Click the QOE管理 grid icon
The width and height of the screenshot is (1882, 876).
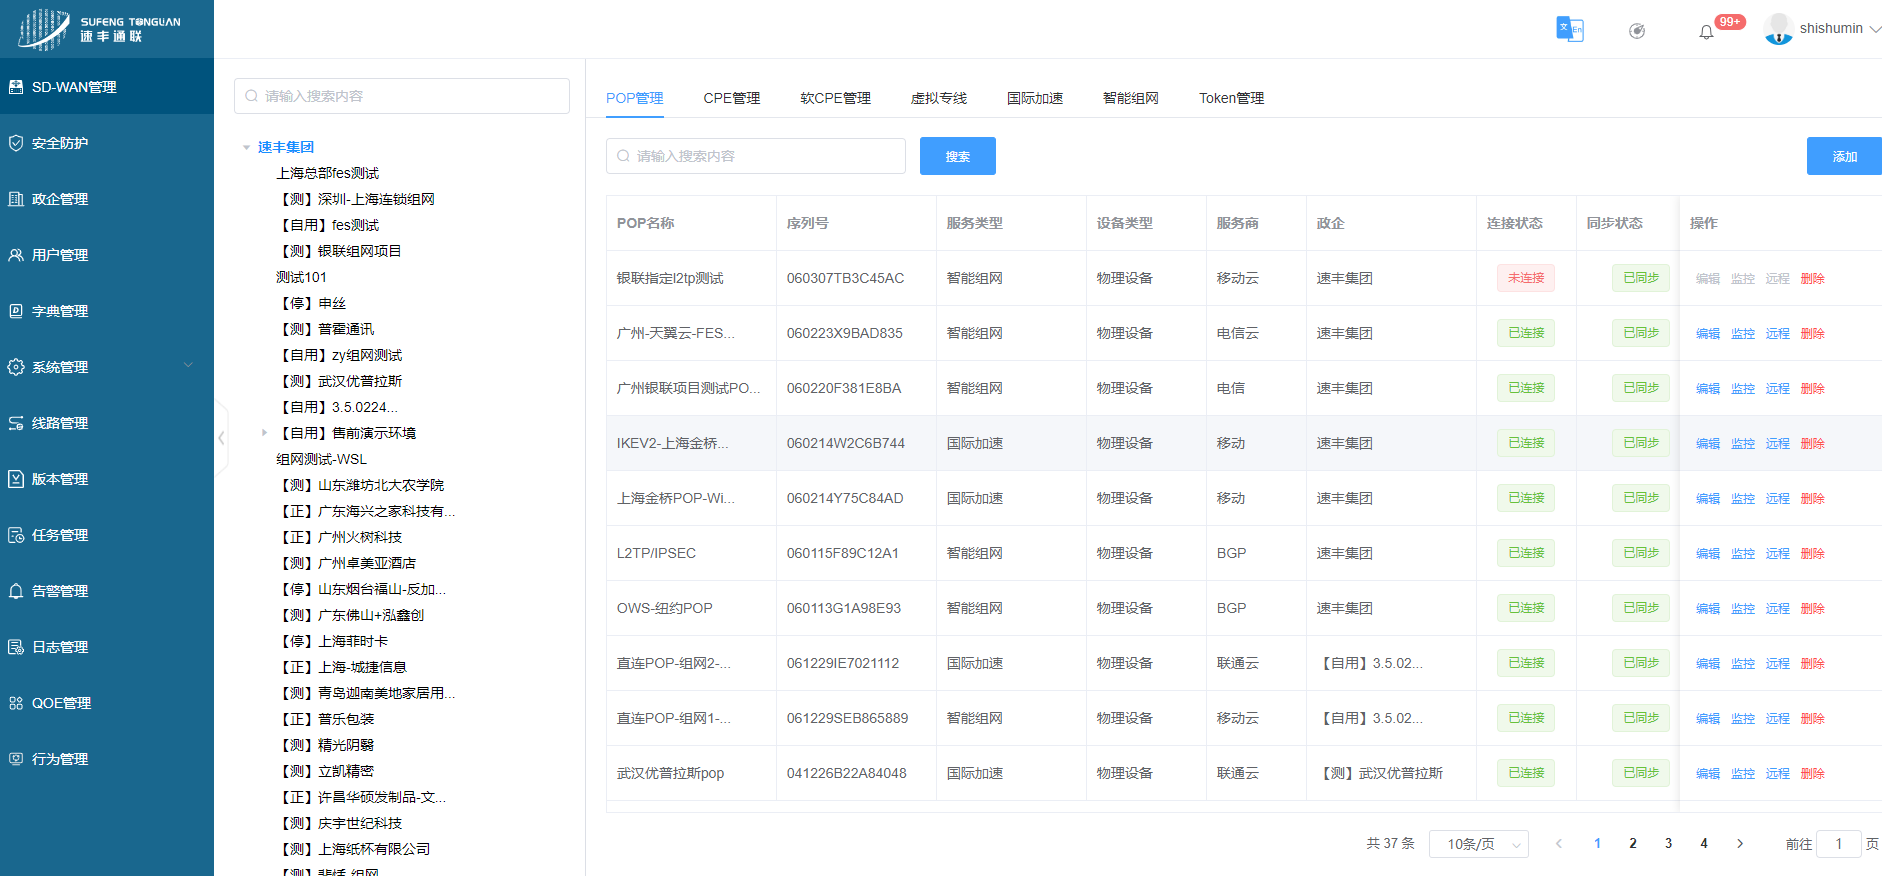16,703
